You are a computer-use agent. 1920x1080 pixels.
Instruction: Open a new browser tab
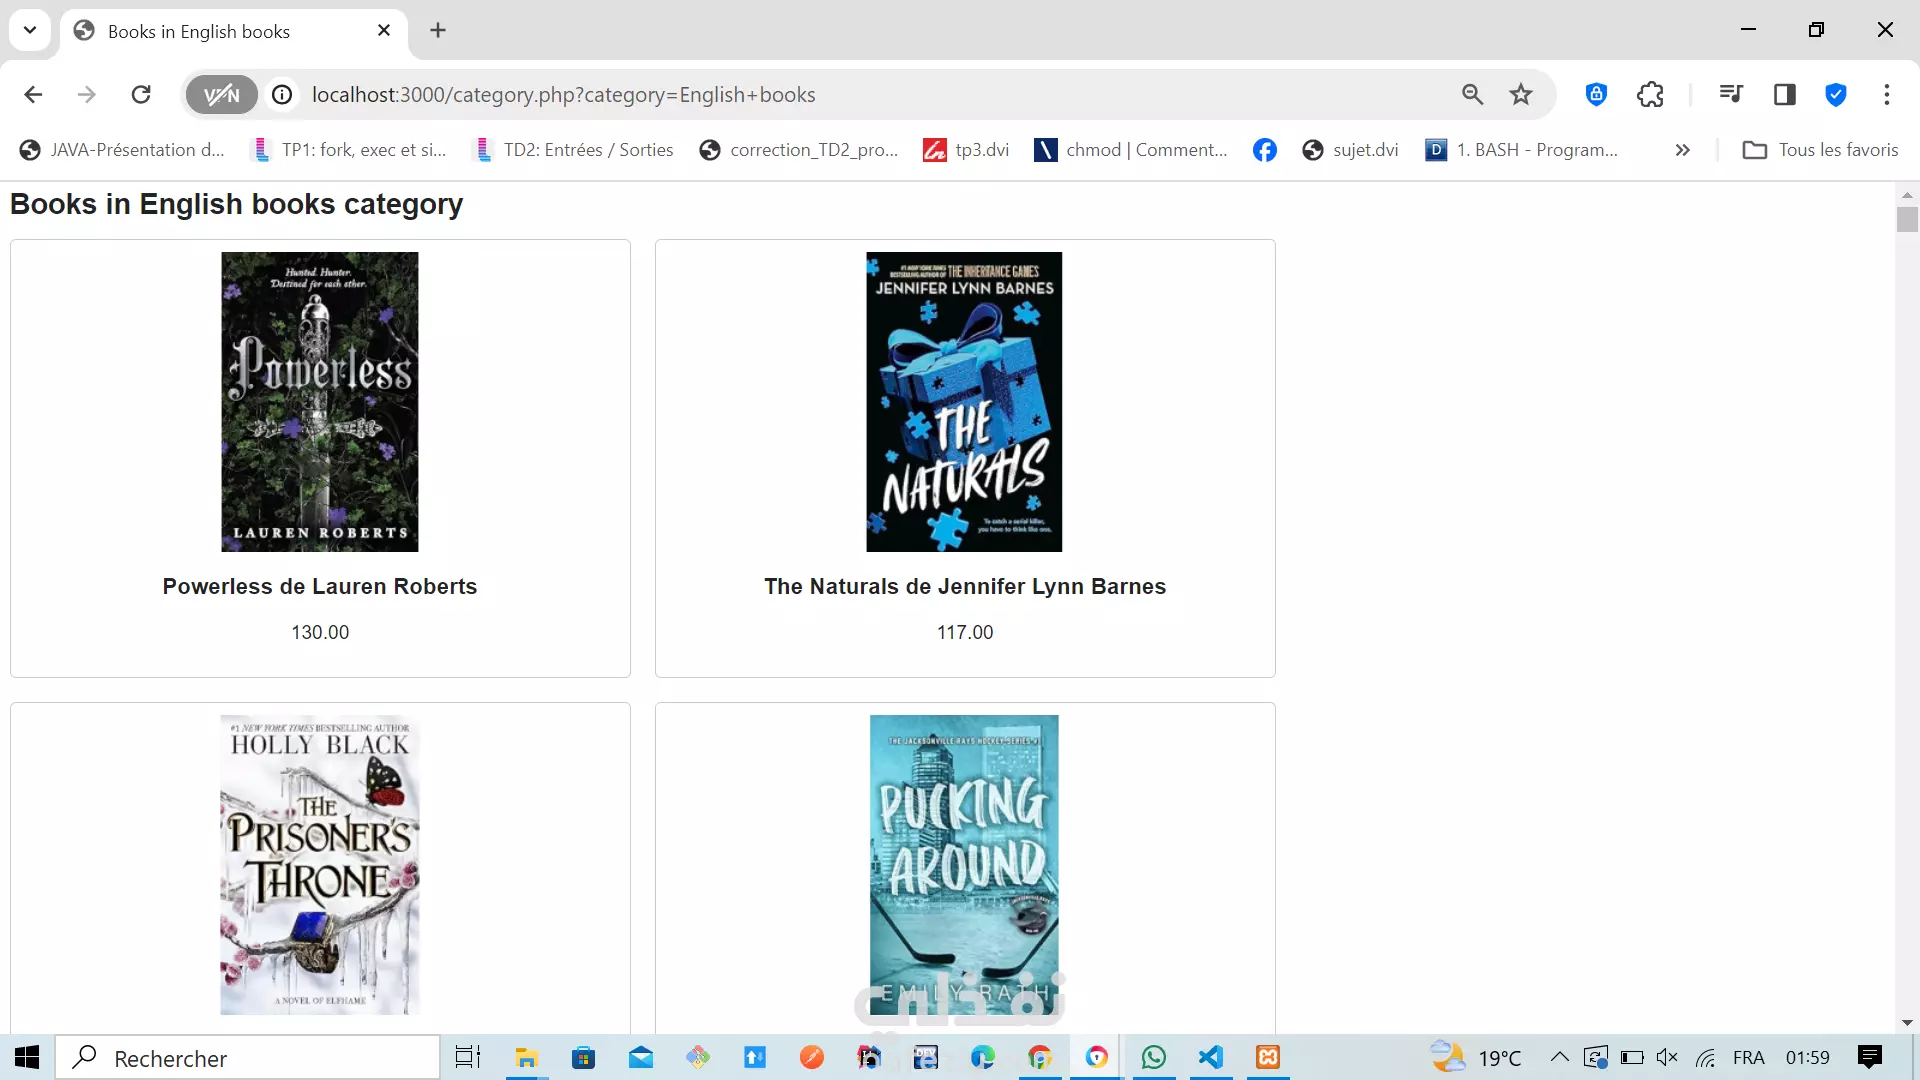coord(438,30)
